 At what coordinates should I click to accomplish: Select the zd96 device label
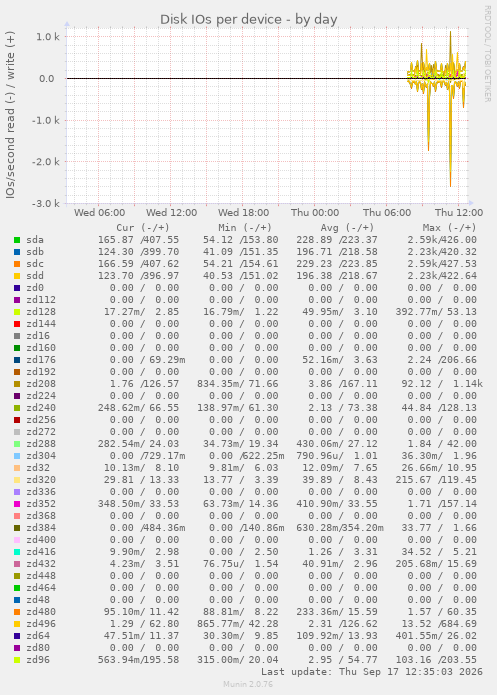click(x=38, y=660)
